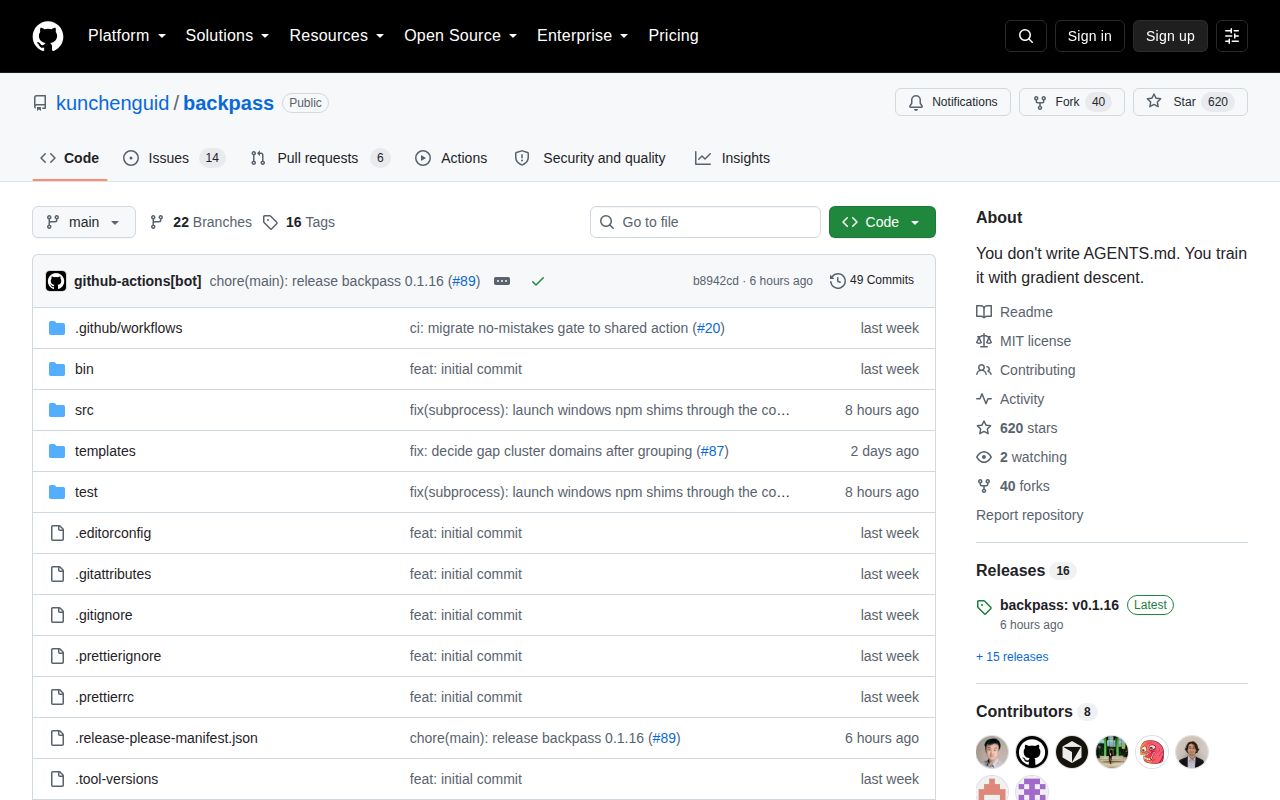Open the Readme link in About
The height and width of the screenshot is (800, 1280).
point(1014,312)
